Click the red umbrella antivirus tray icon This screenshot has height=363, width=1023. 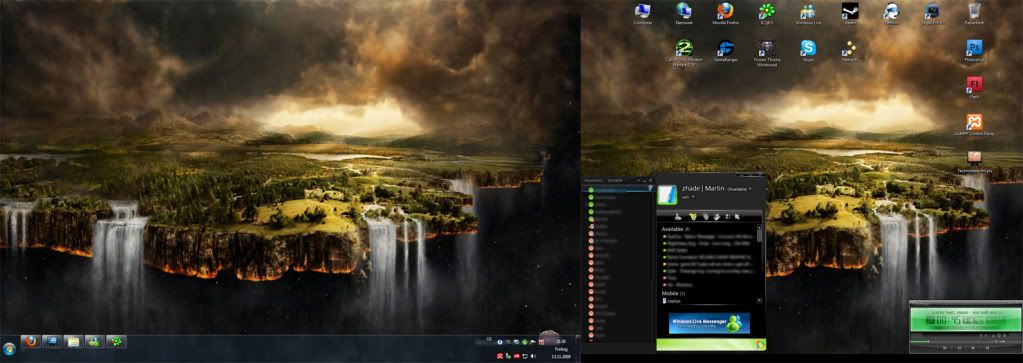pos(500,356)
